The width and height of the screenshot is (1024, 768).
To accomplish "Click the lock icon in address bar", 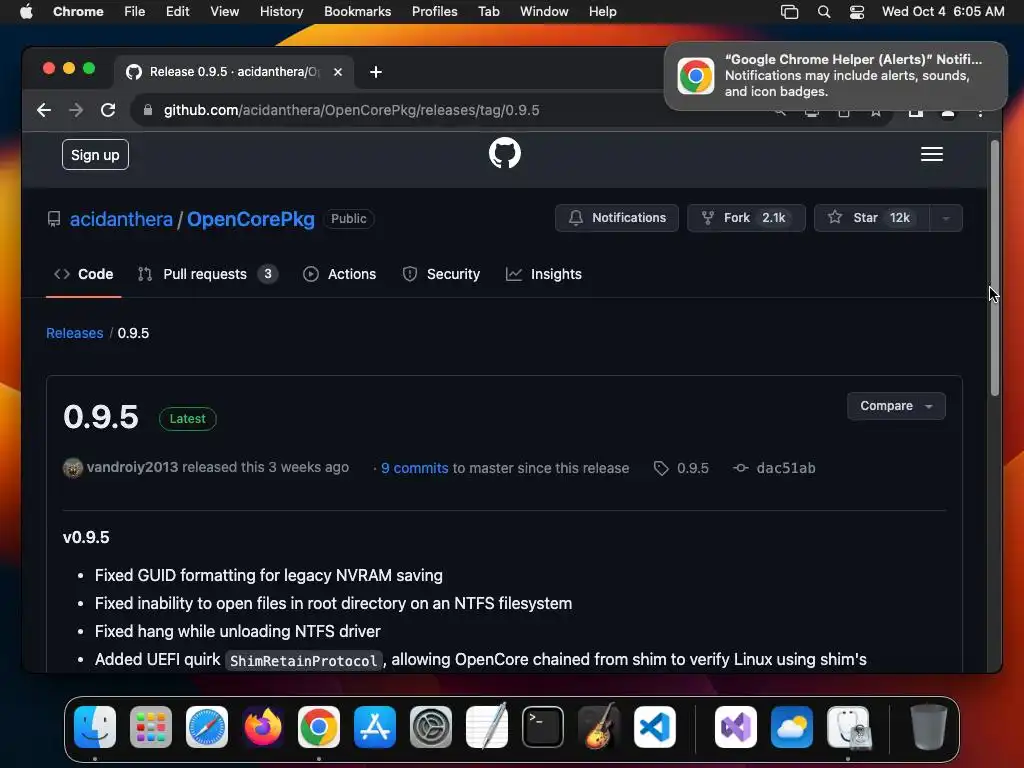I will pyautogui.click(x=148, y=110).
